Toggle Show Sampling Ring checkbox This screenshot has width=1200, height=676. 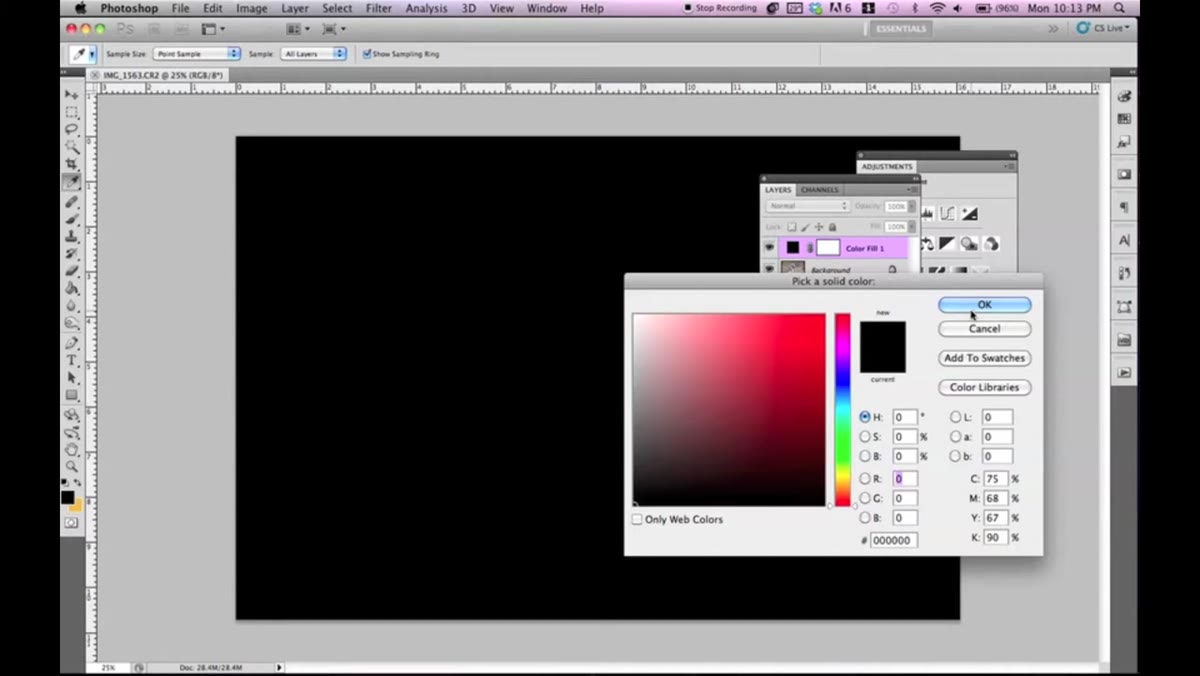(367, 54)
